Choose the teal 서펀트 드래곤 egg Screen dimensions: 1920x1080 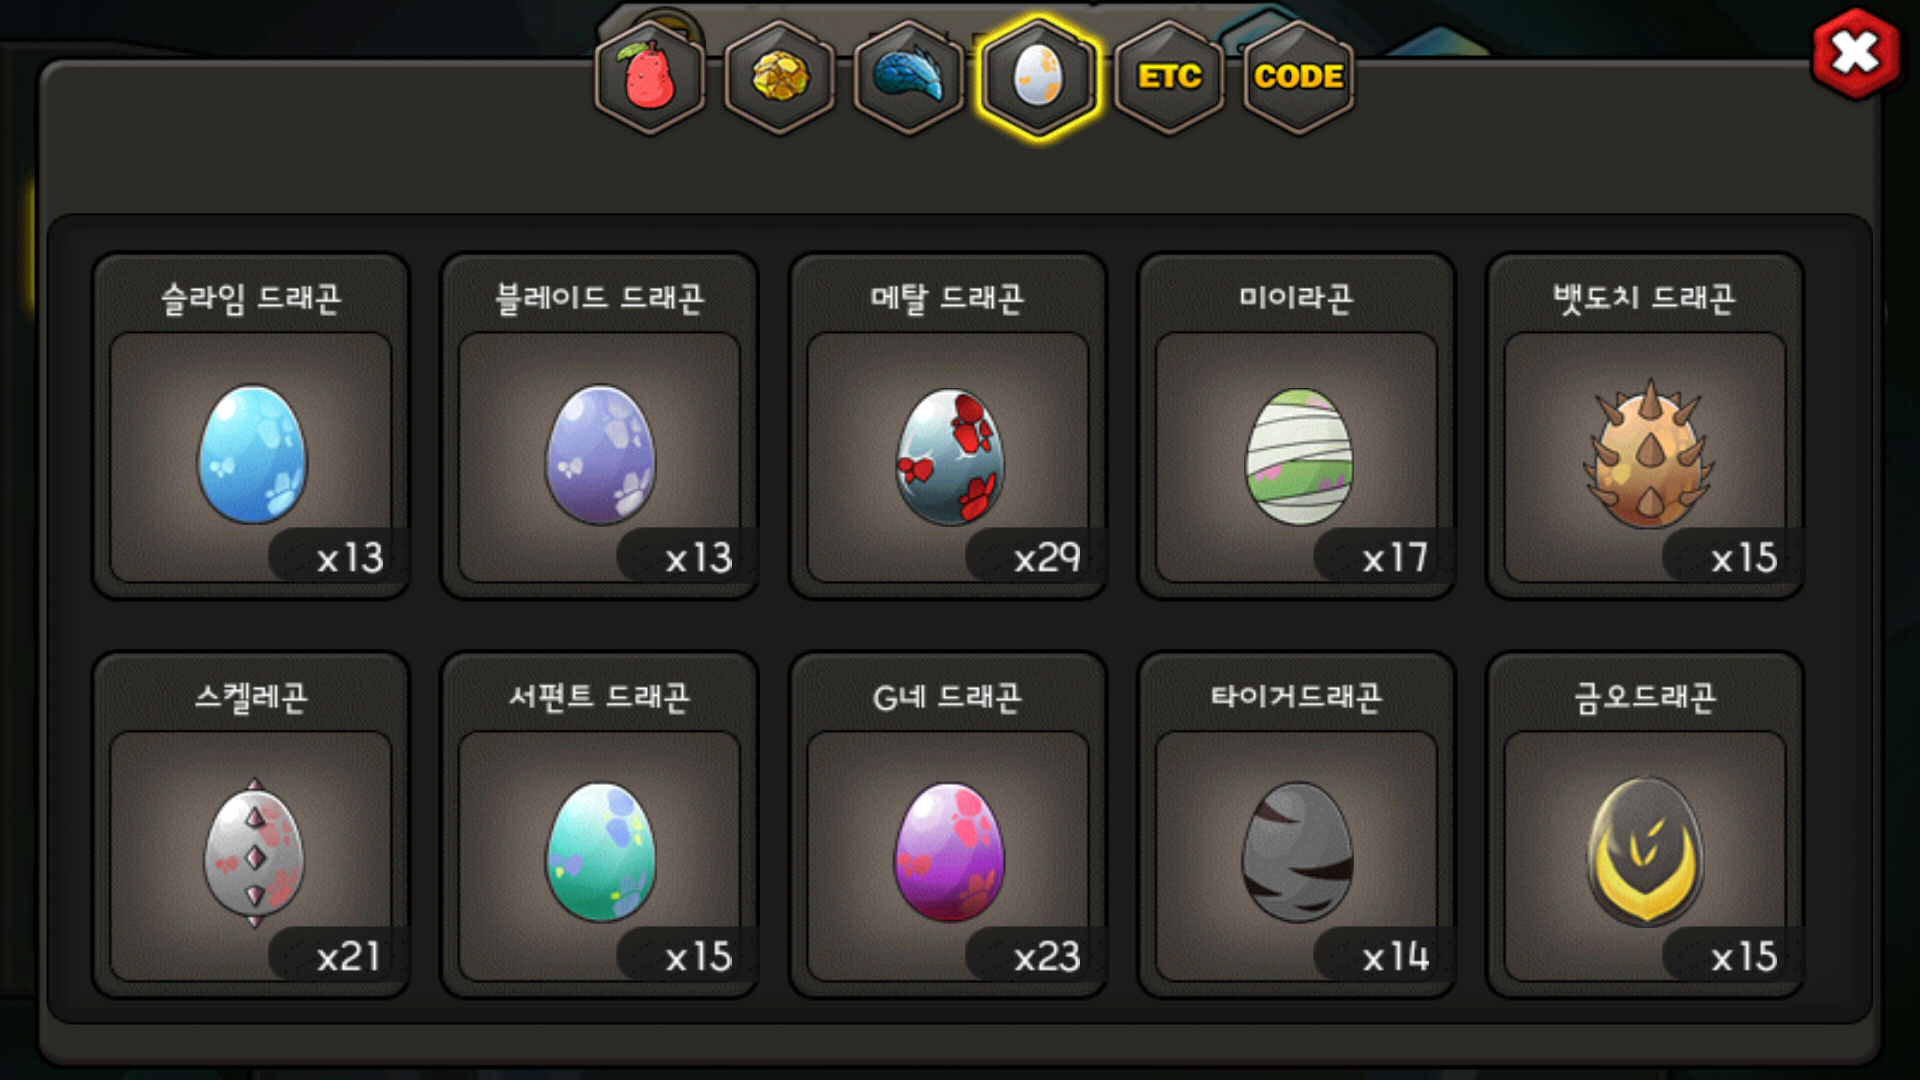coord(600,852)
